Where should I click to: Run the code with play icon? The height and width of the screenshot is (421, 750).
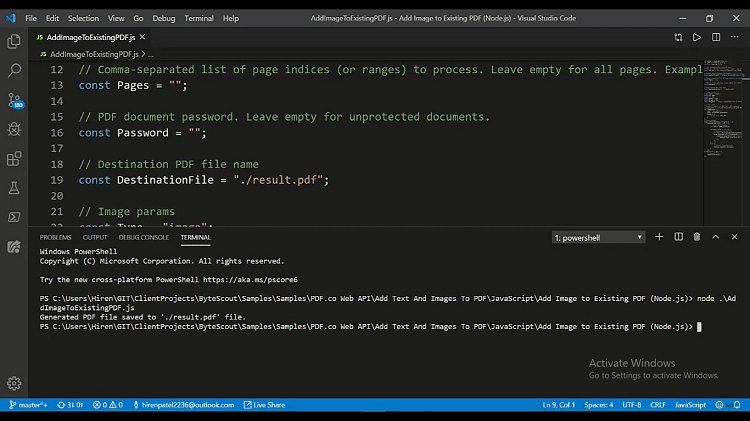point(697,37)
